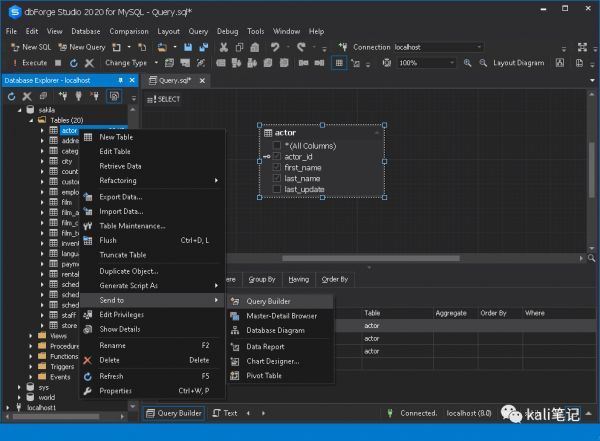Click the refresh icon in Database Explorer
This screenshot has width=600, height=441.
point(12,96)
